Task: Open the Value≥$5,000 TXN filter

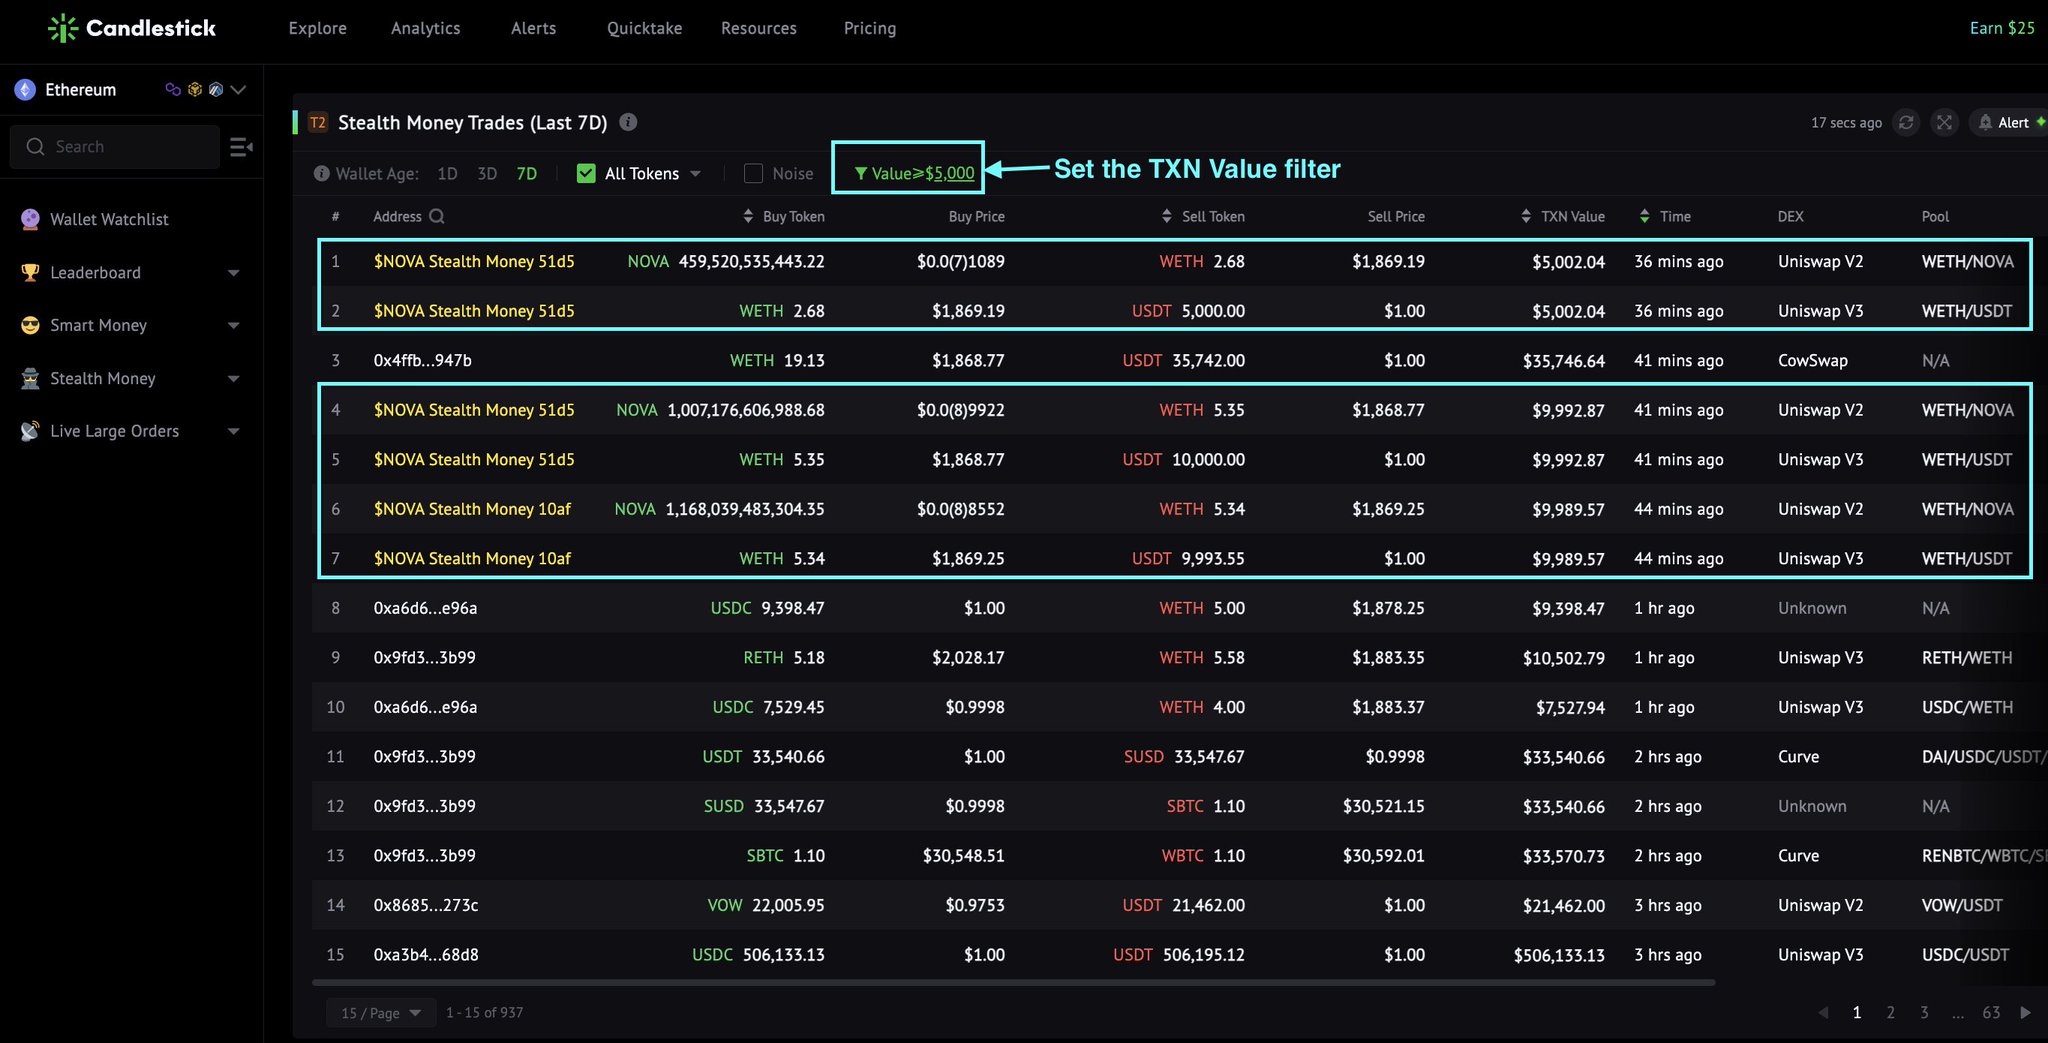Action: coord(913,172)
